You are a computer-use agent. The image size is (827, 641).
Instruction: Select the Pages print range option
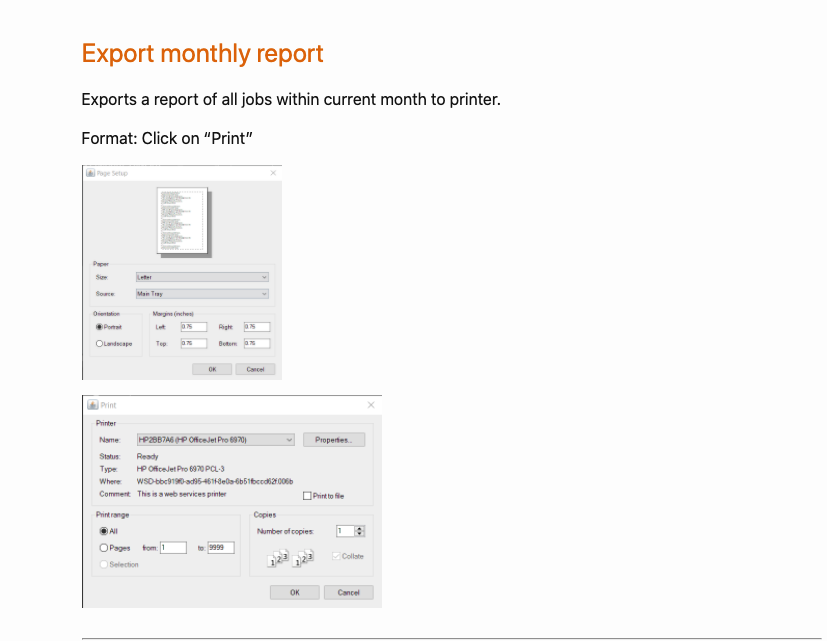[104, 548]
